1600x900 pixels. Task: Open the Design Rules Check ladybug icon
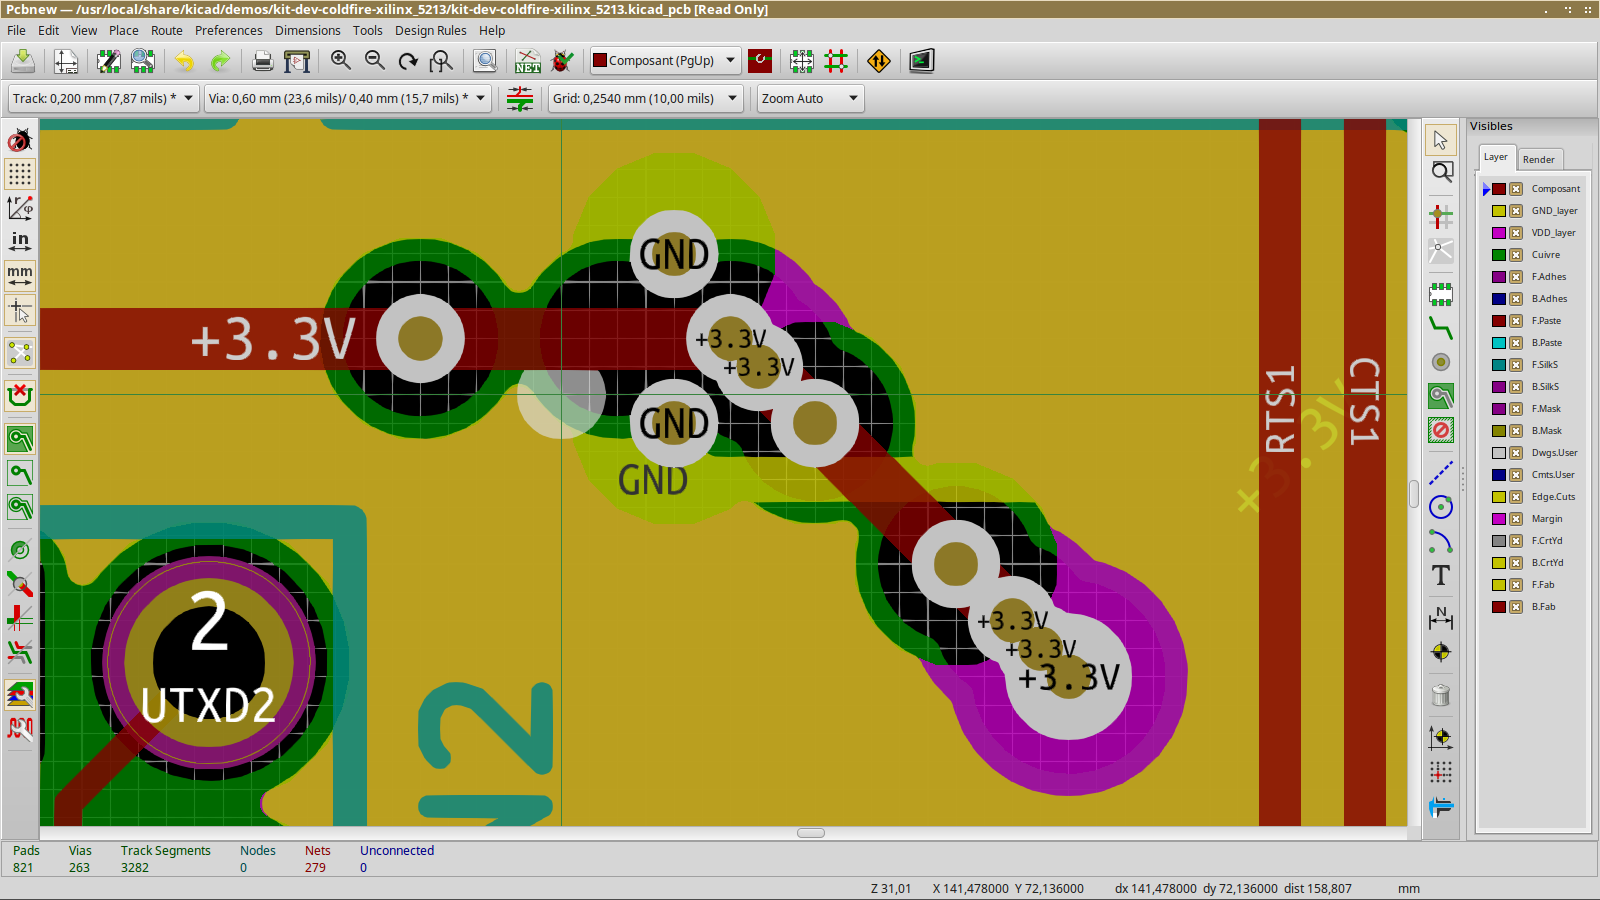(563, 61)
